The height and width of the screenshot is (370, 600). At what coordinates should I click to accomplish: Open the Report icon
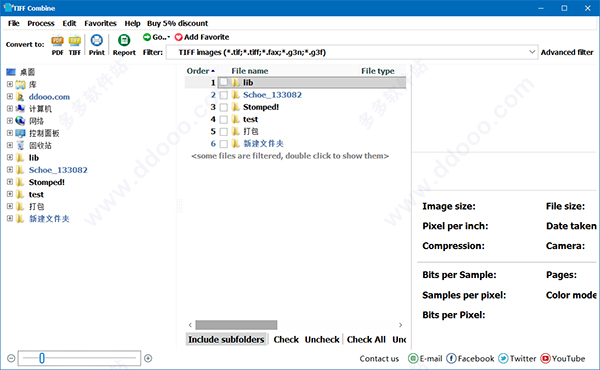click(124, 40)
